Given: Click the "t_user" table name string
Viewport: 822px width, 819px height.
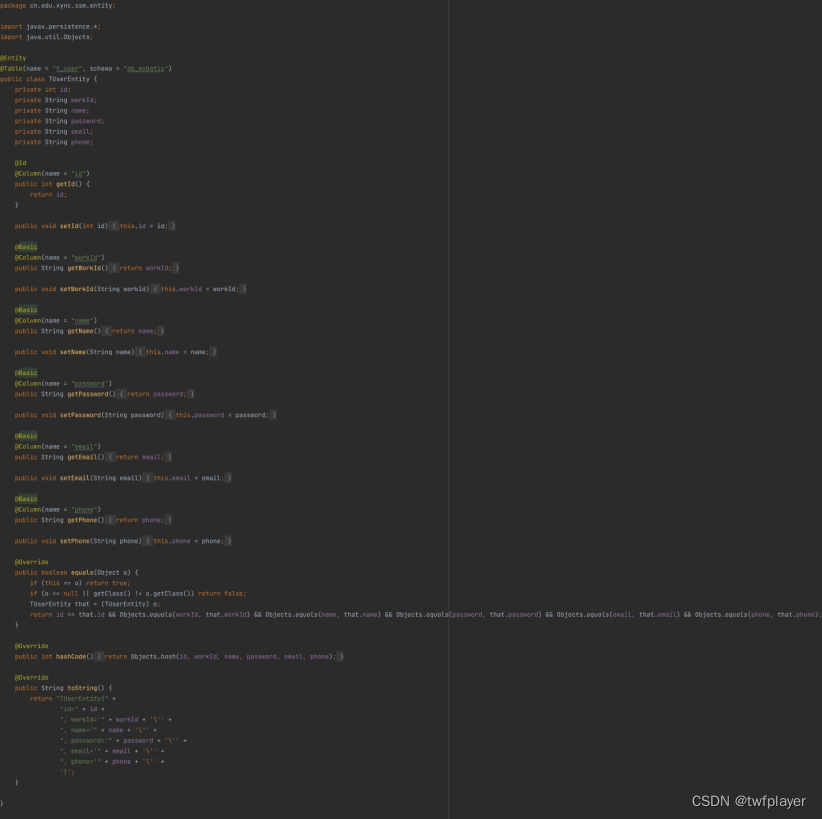Looking at the screenshot, I should click(x=67, y=69).
